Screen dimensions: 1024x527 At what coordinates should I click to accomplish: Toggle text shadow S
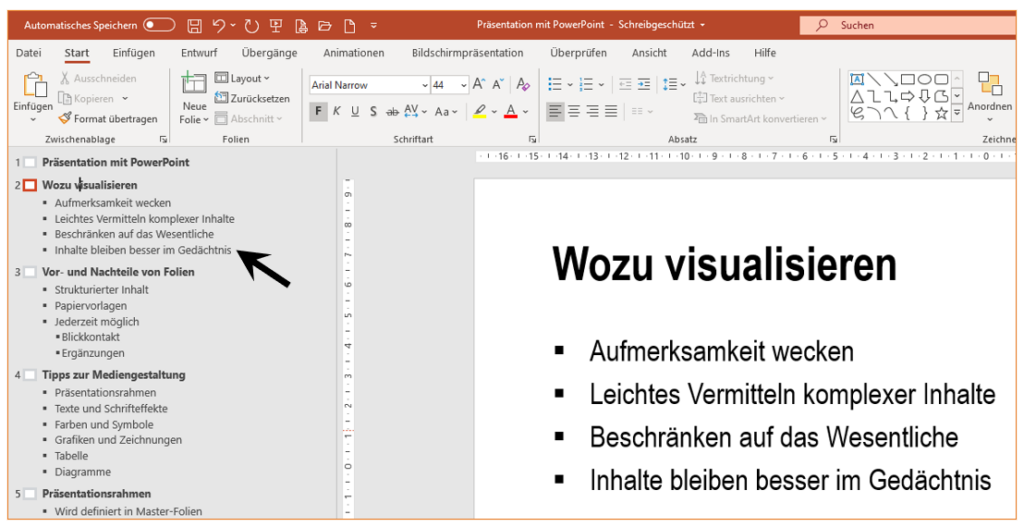373,111
